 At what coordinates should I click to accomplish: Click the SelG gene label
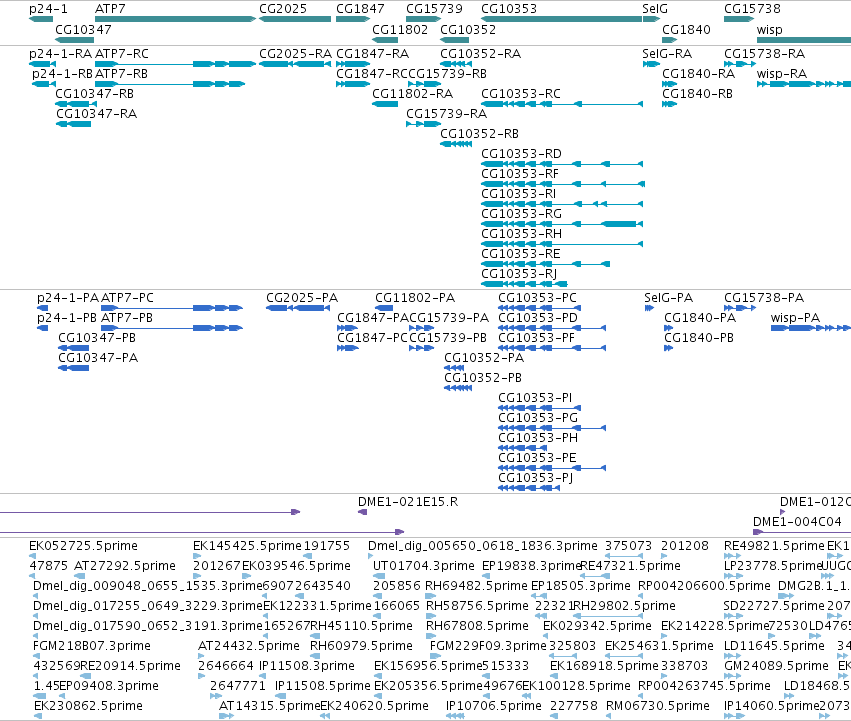click(x=655, y=9)
